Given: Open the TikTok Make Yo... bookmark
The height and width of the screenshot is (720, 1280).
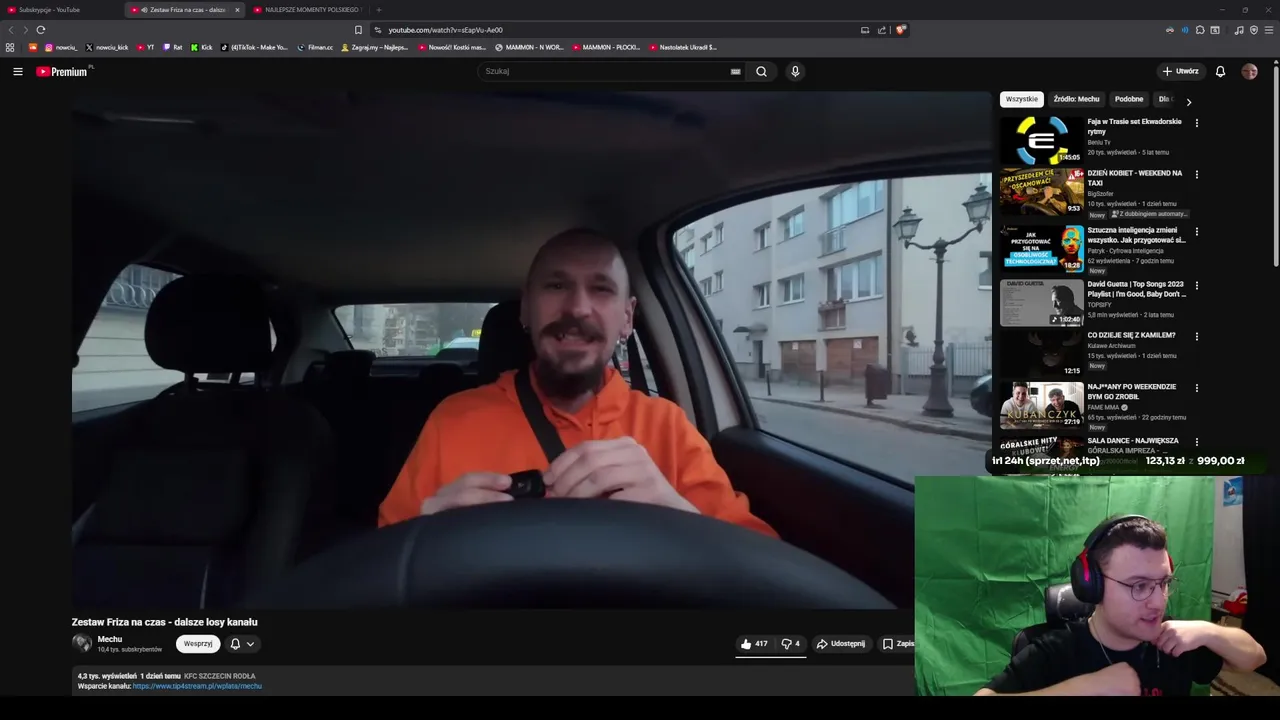Looking at the screenshot, I should tap(254, 47).
